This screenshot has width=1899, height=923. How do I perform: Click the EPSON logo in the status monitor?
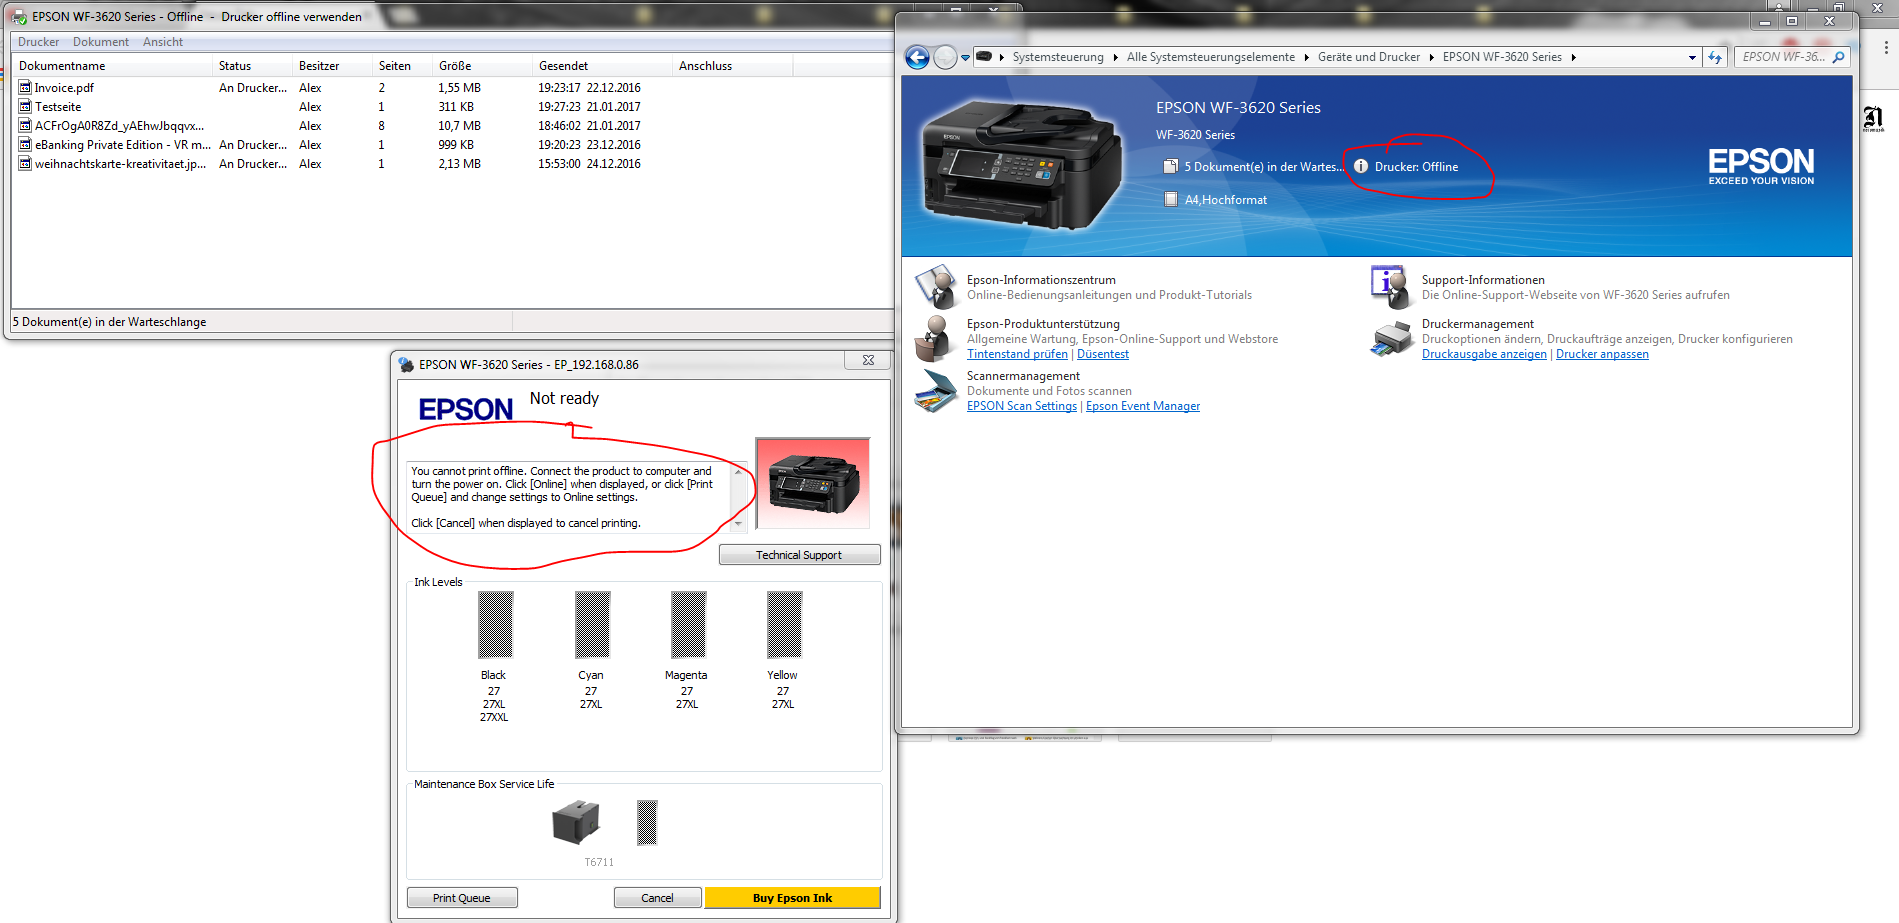(x=466, y=409)
